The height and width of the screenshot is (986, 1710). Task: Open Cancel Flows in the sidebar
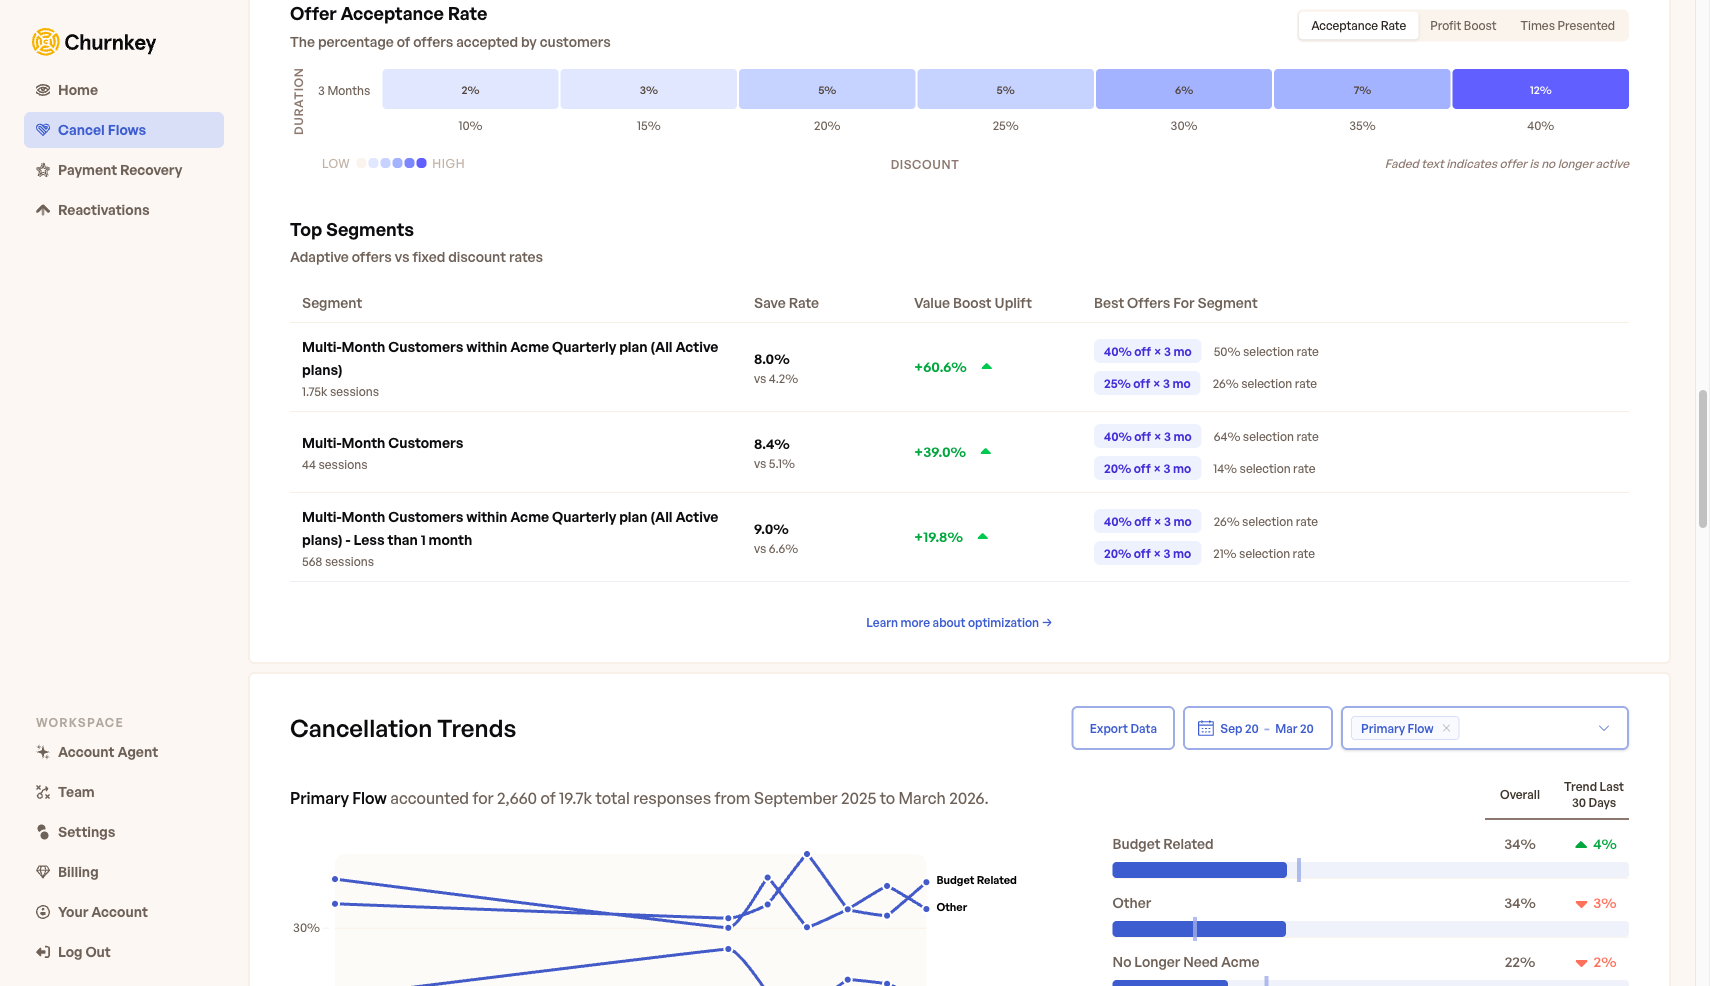point(102,130)
